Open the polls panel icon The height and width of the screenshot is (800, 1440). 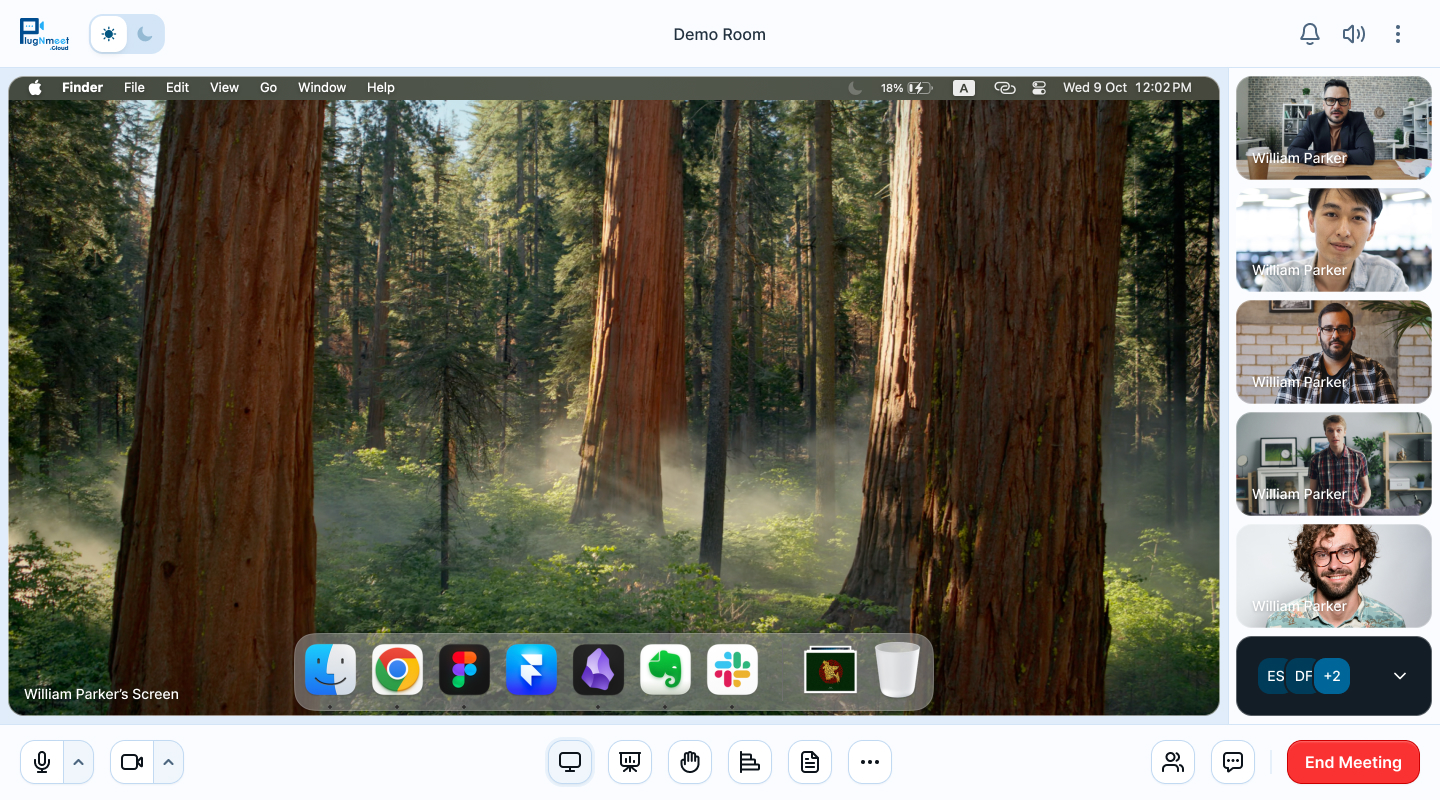click(750, 761)
